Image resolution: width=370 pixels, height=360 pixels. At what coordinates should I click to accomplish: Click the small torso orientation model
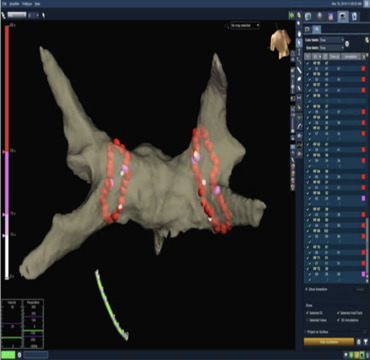[280, 44]
